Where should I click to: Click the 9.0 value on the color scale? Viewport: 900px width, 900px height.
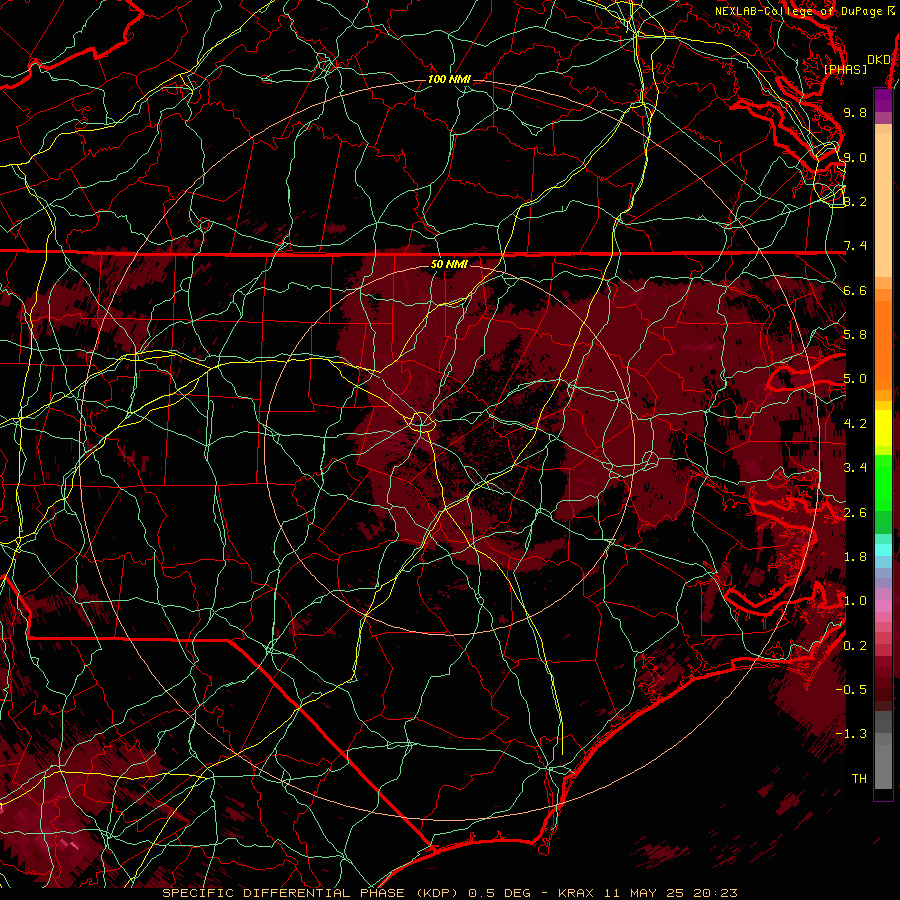[855, 157]
